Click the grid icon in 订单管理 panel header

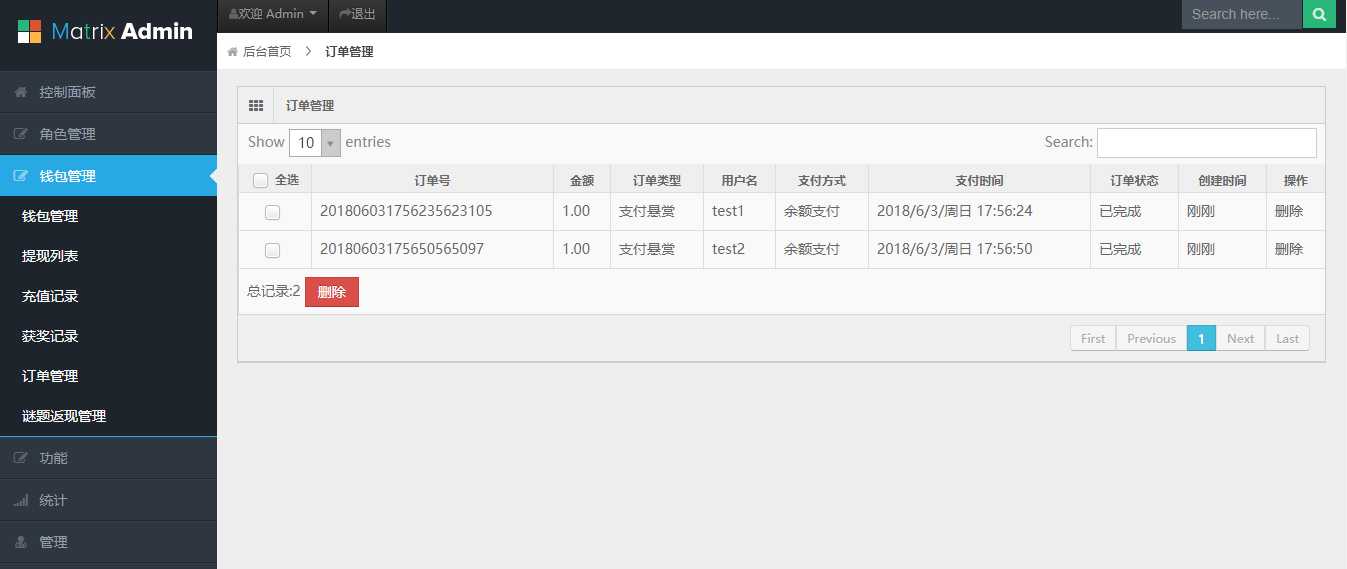point(256,105)
